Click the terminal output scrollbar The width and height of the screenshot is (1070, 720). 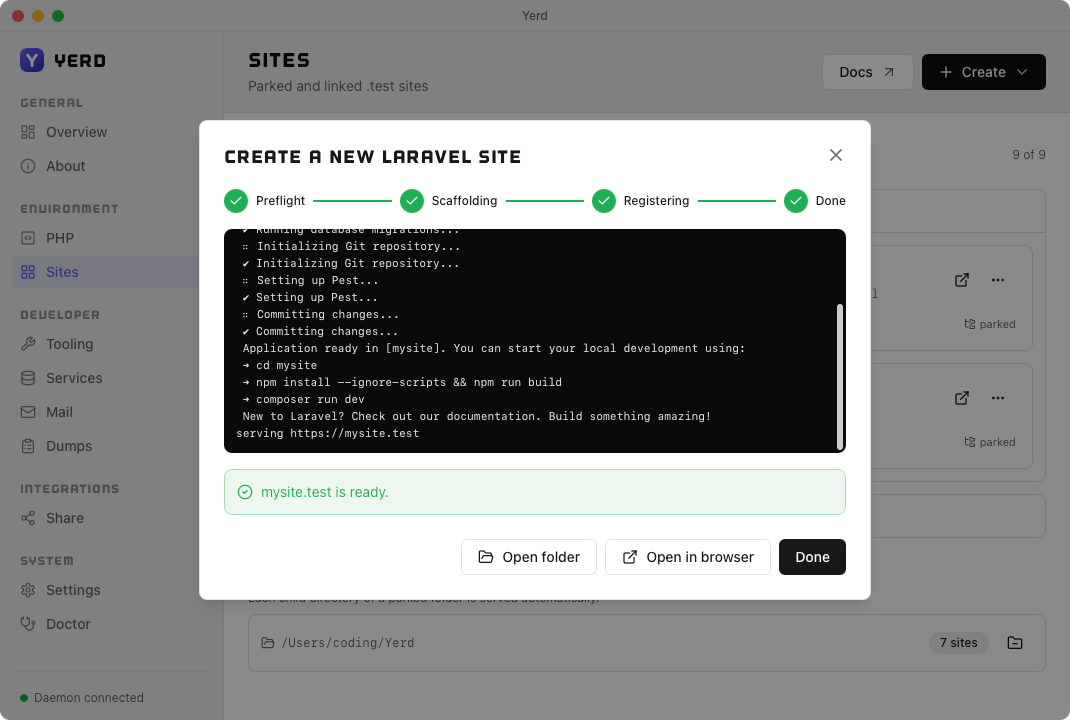[839, 377]
